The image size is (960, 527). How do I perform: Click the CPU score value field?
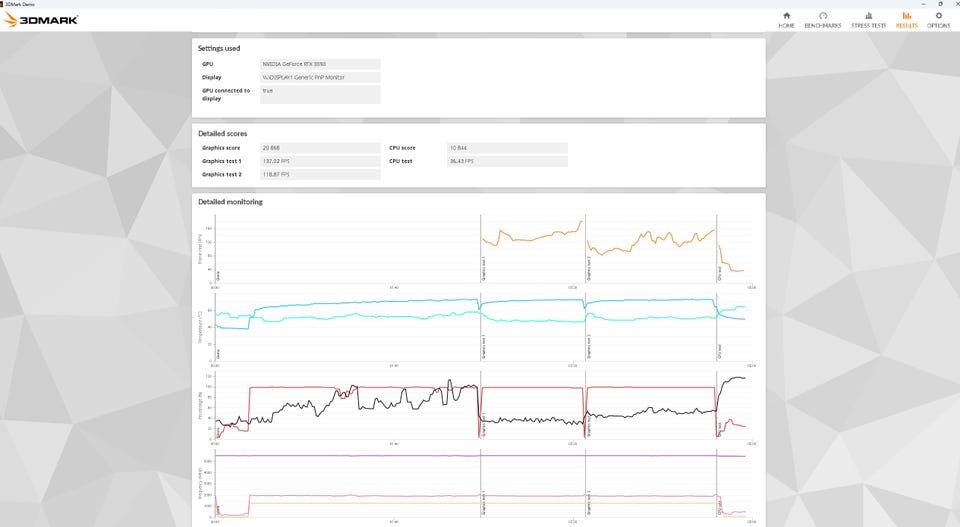click(x=507, y=148)
